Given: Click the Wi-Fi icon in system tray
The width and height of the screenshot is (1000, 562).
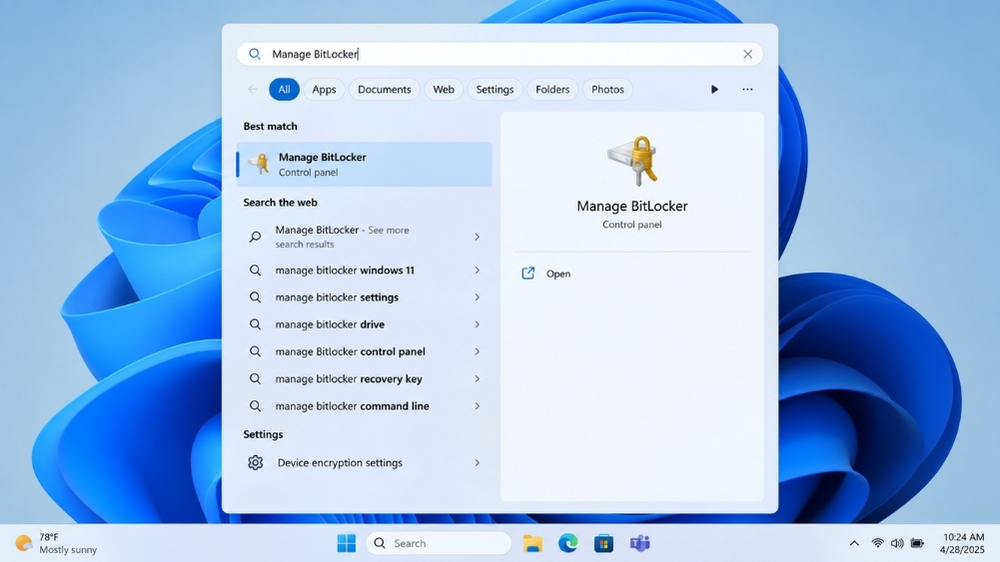Looking at the screenshot, I should [x=878, y=544].
